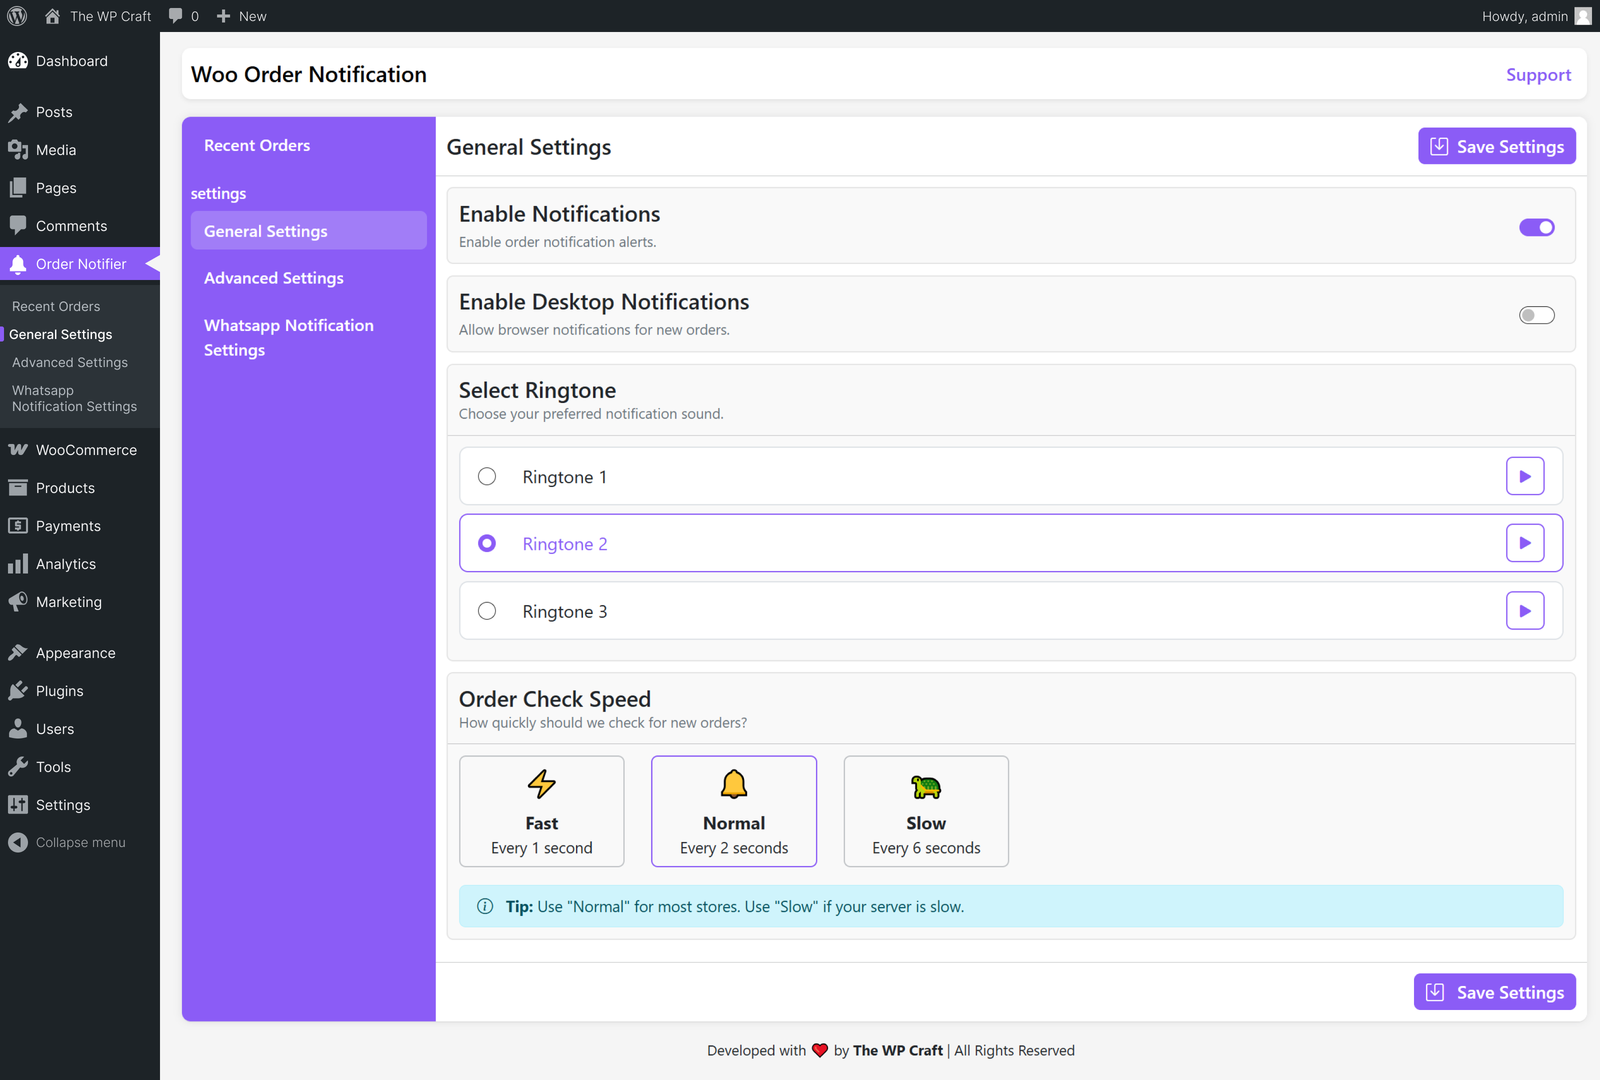Click the Tools wrench icon
Screen dimensions: 1600x1080
(18, 767)
